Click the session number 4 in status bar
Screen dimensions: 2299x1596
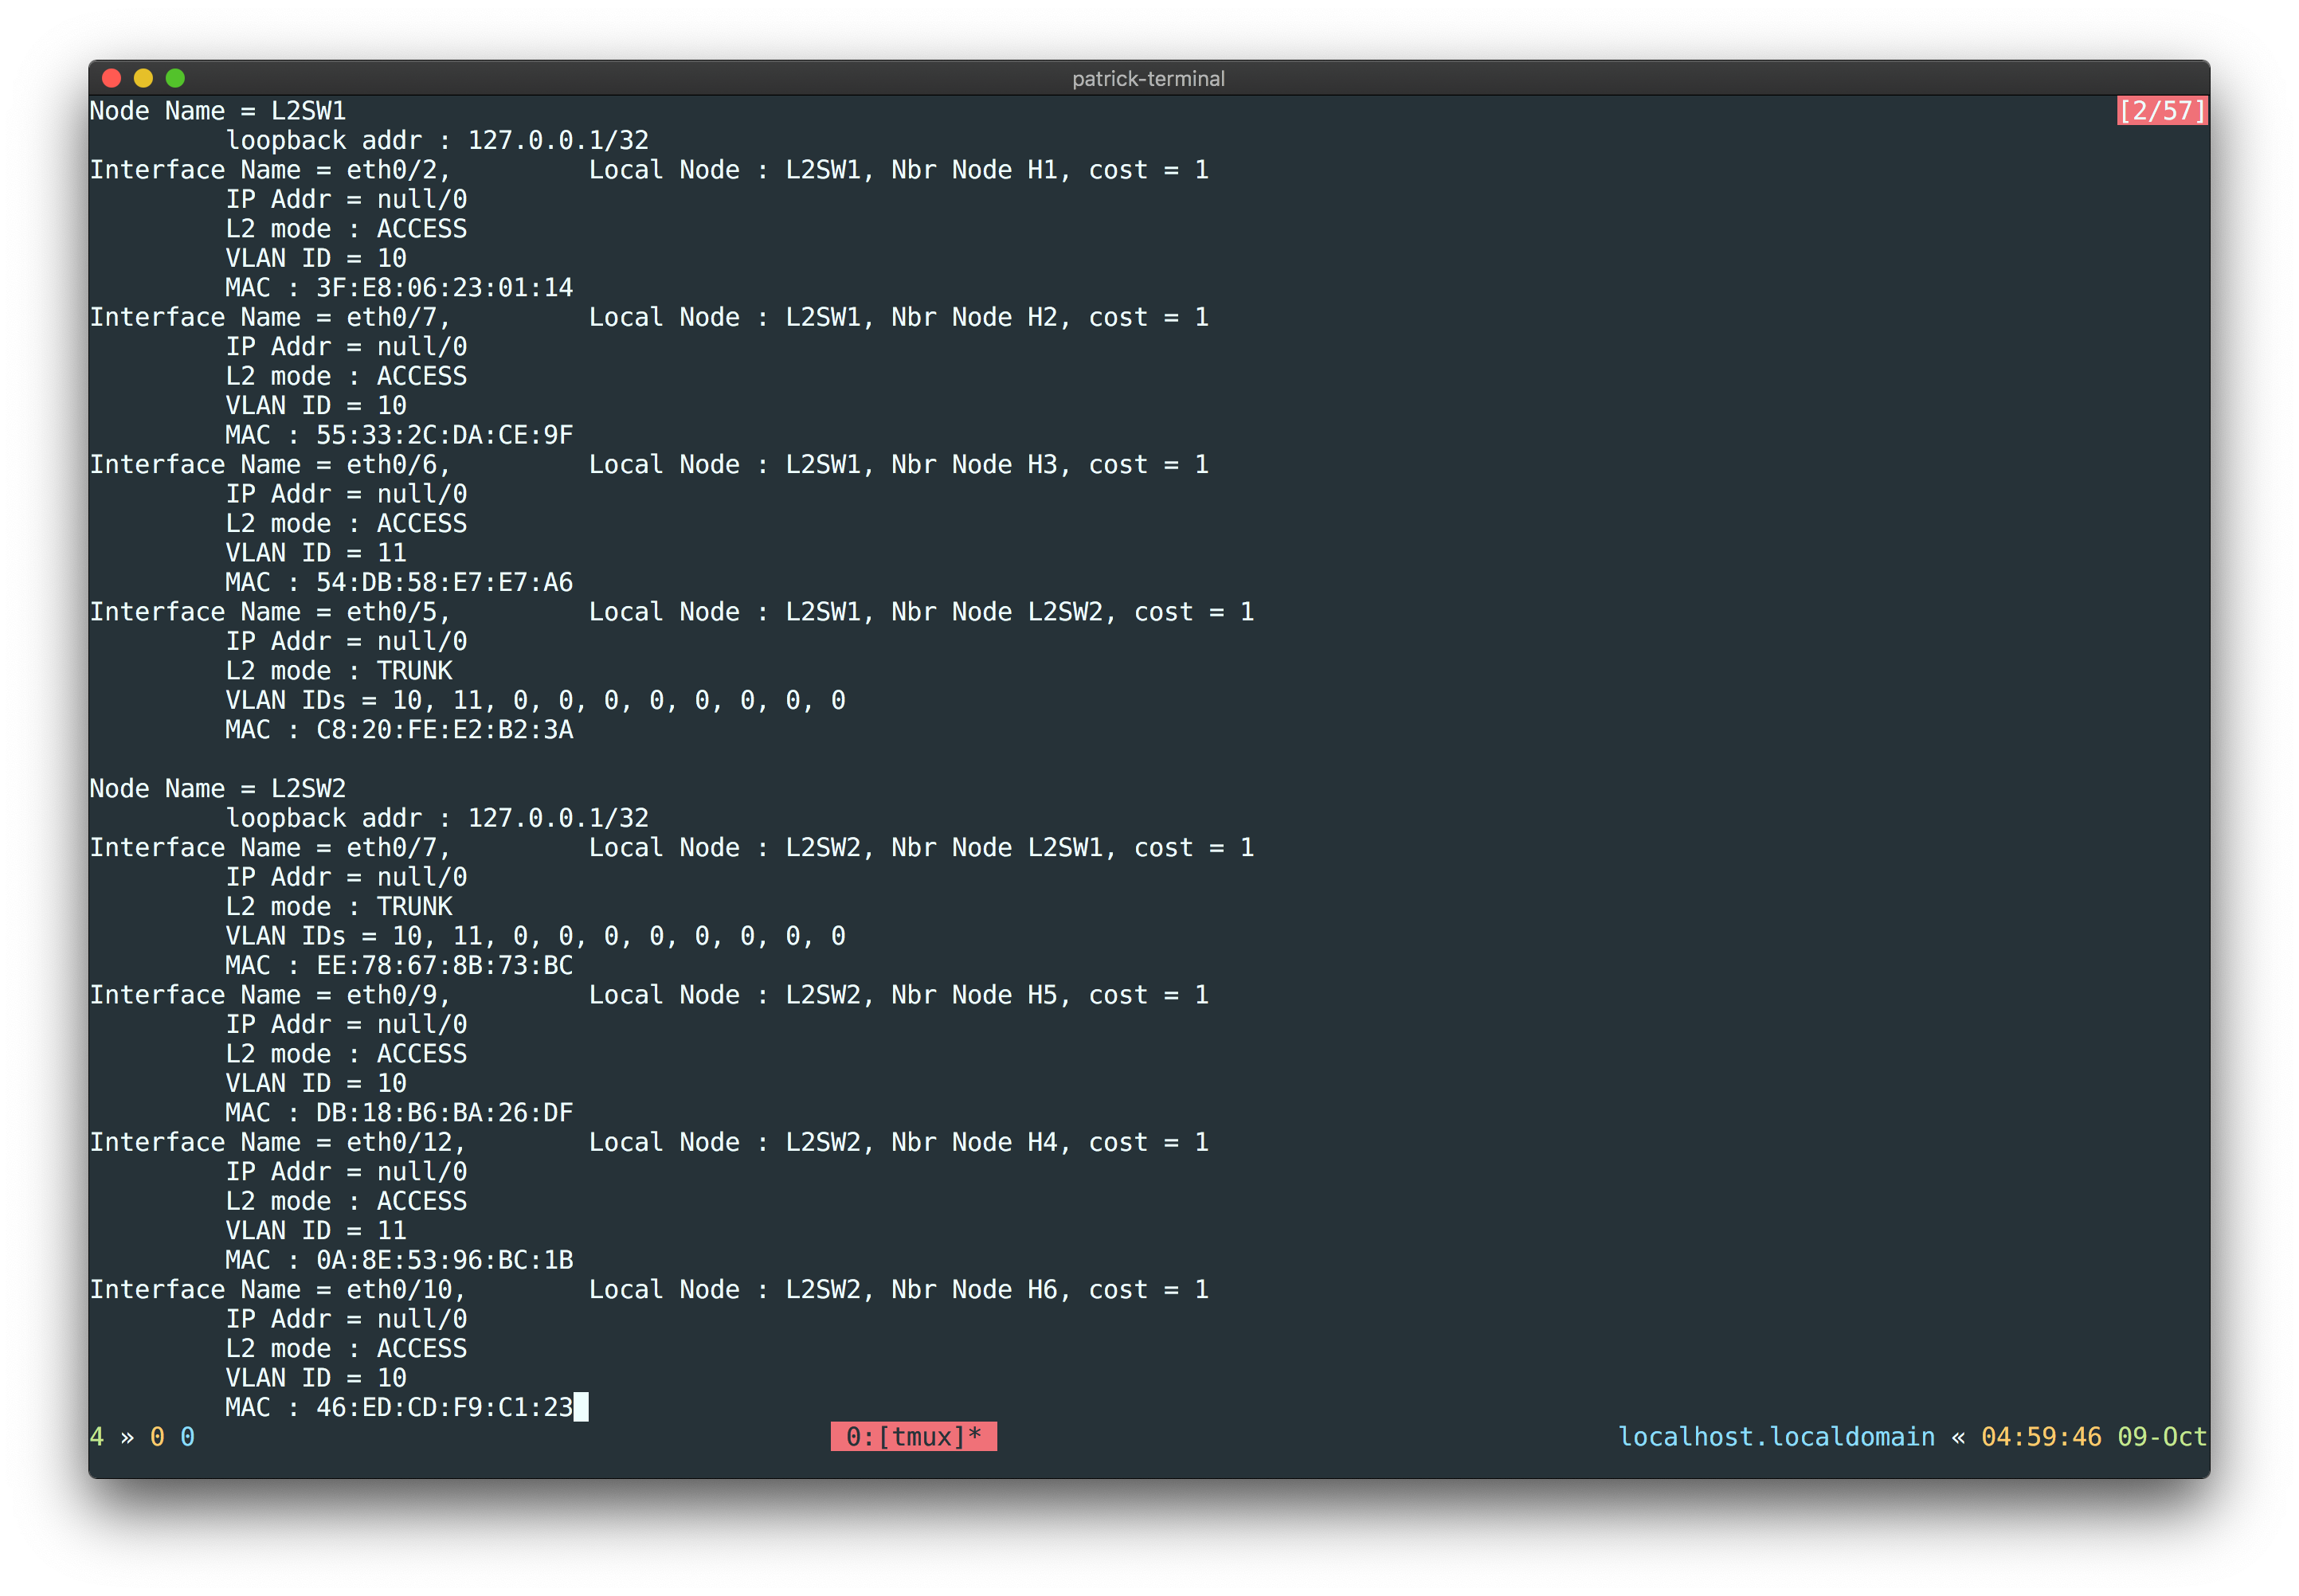[x=97, y=1437]
